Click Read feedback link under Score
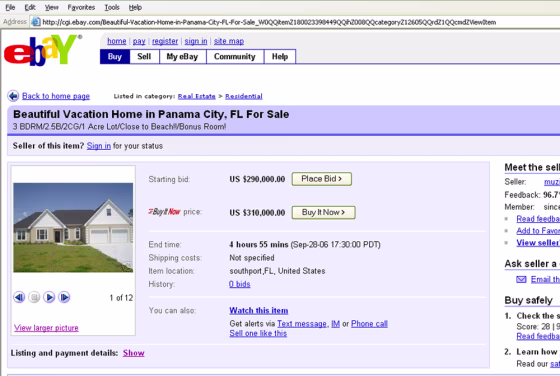Viewport: 560px width, 376px height. point(538,336)
